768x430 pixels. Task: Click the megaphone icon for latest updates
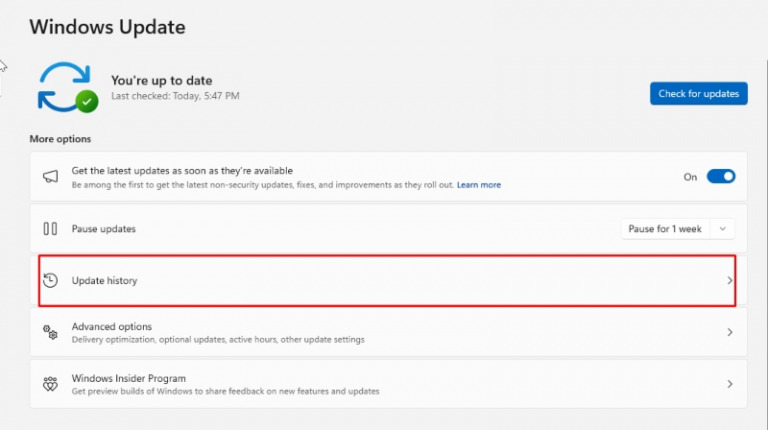pos(50,177)
